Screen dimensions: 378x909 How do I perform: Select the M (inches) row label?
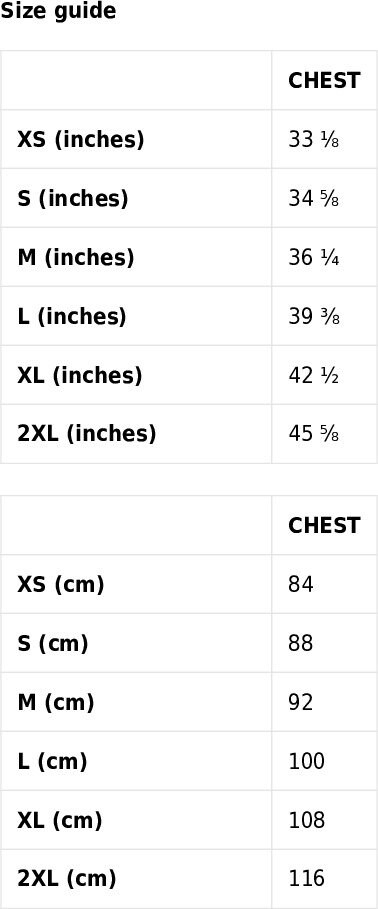[x=75, y=257]
